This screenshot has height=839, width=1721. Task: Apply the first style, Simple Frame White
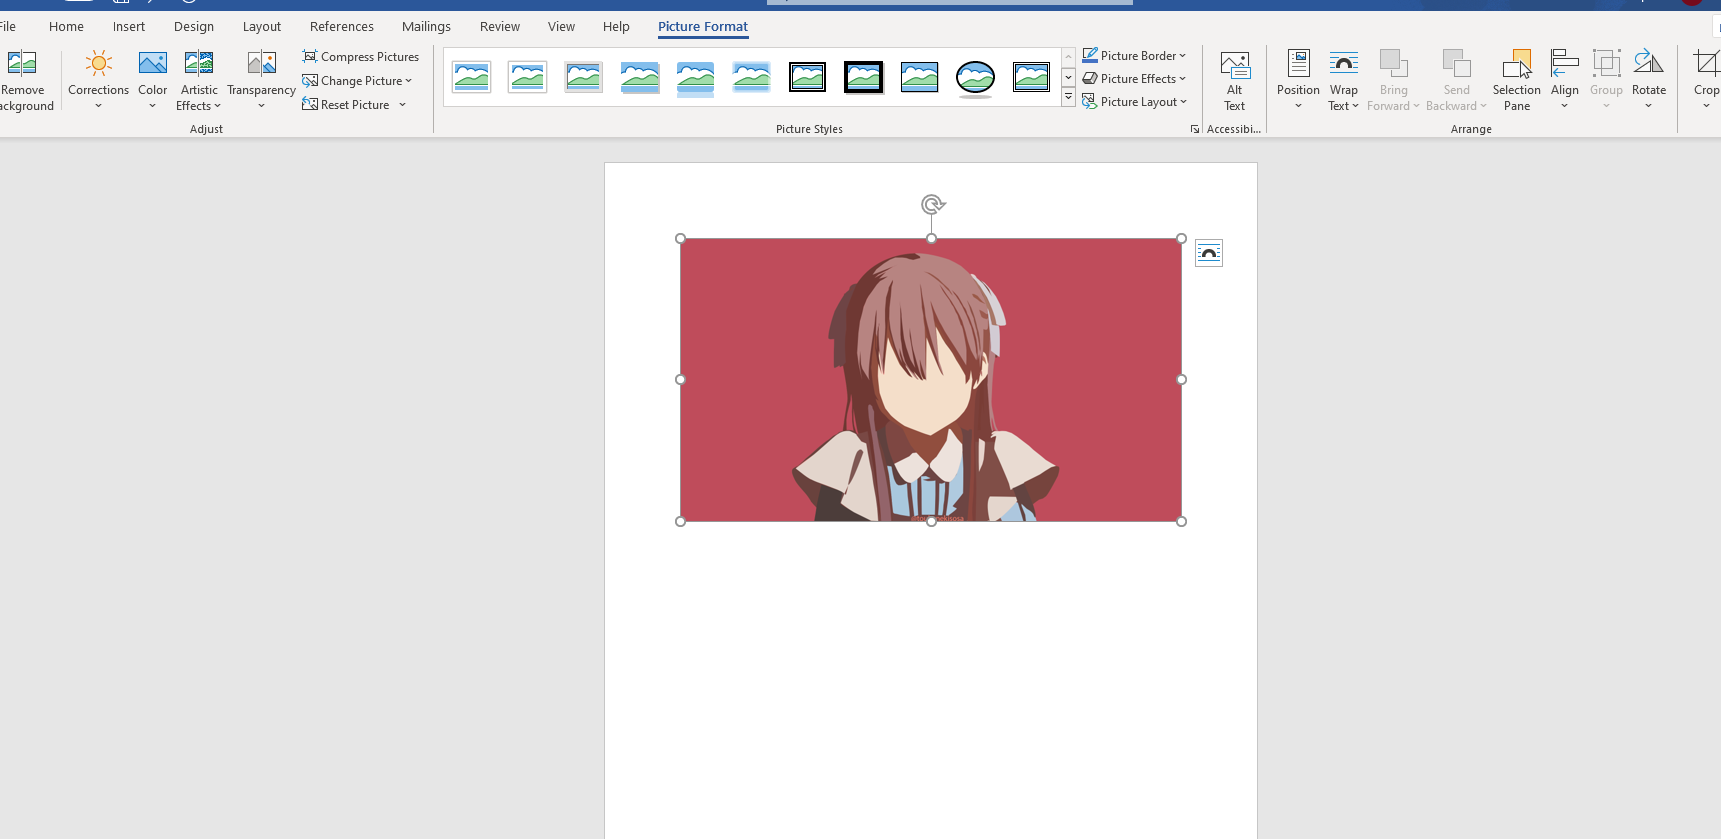click(x=471, y=77)
